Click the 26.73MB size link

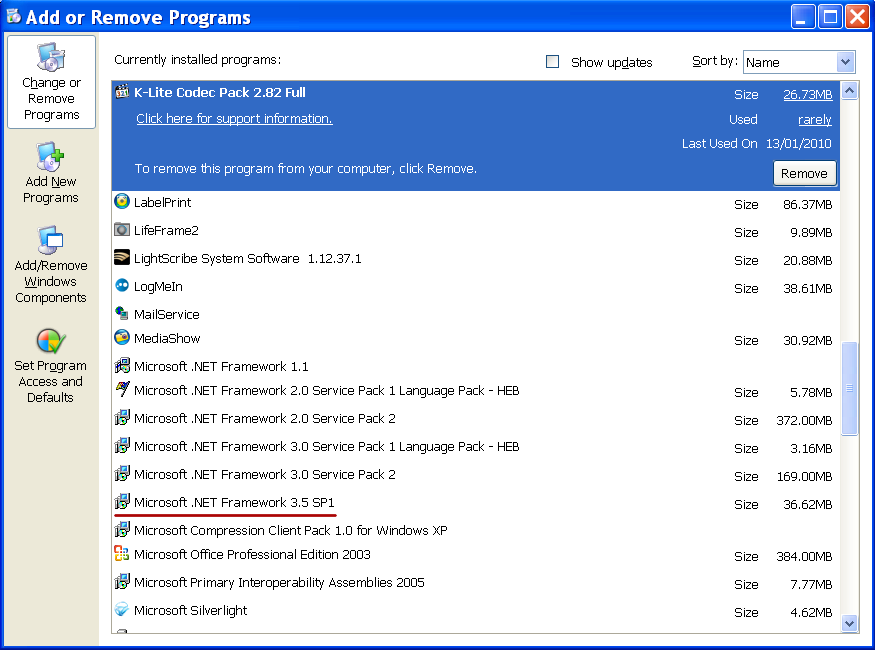coord(807,95)
